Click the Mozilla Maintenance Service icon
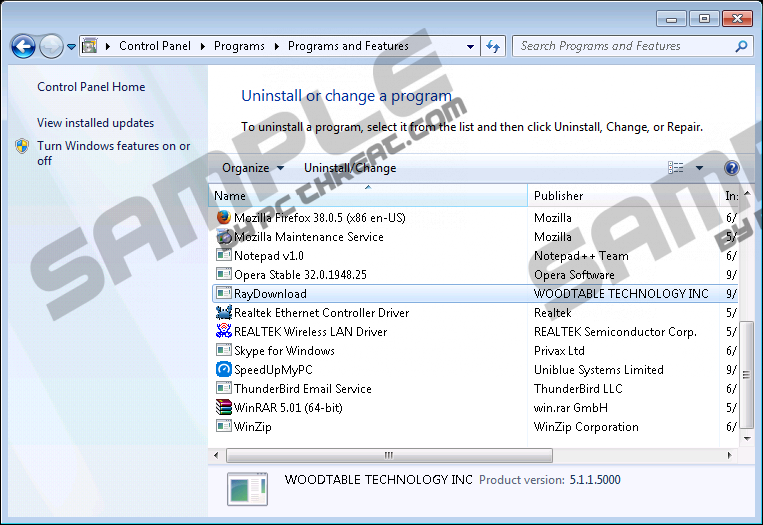 224,236
